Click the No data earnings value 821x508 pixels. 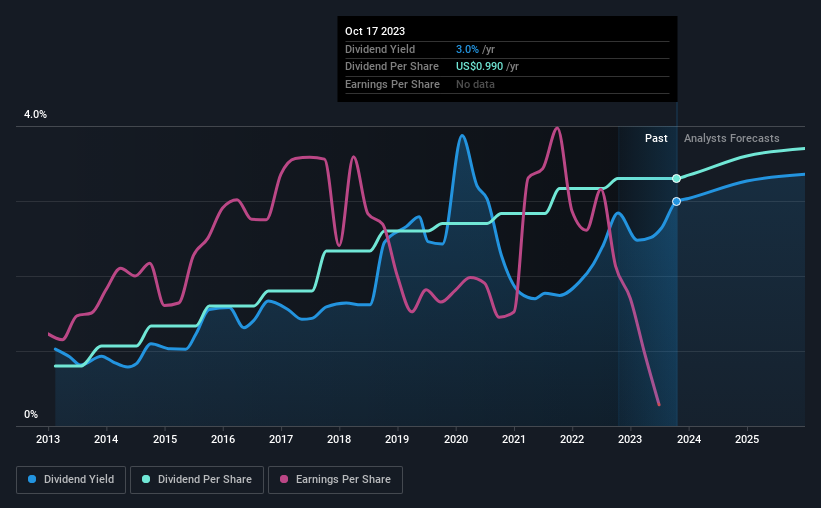(x=475, y=84)
